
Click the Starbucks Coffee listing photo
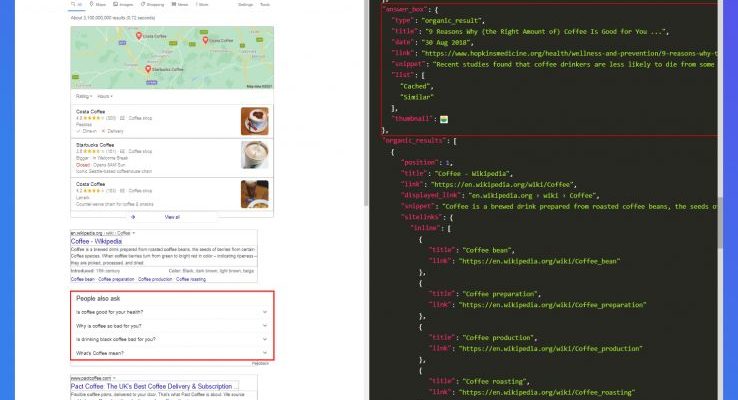255,155
